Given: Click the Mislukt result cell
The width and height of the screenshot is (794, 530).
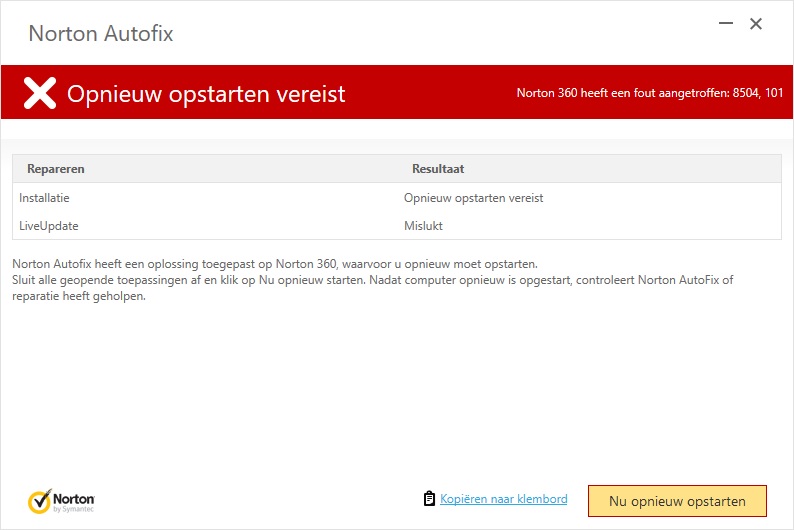Looking at the screenshot, I should (x=423, y=226).
